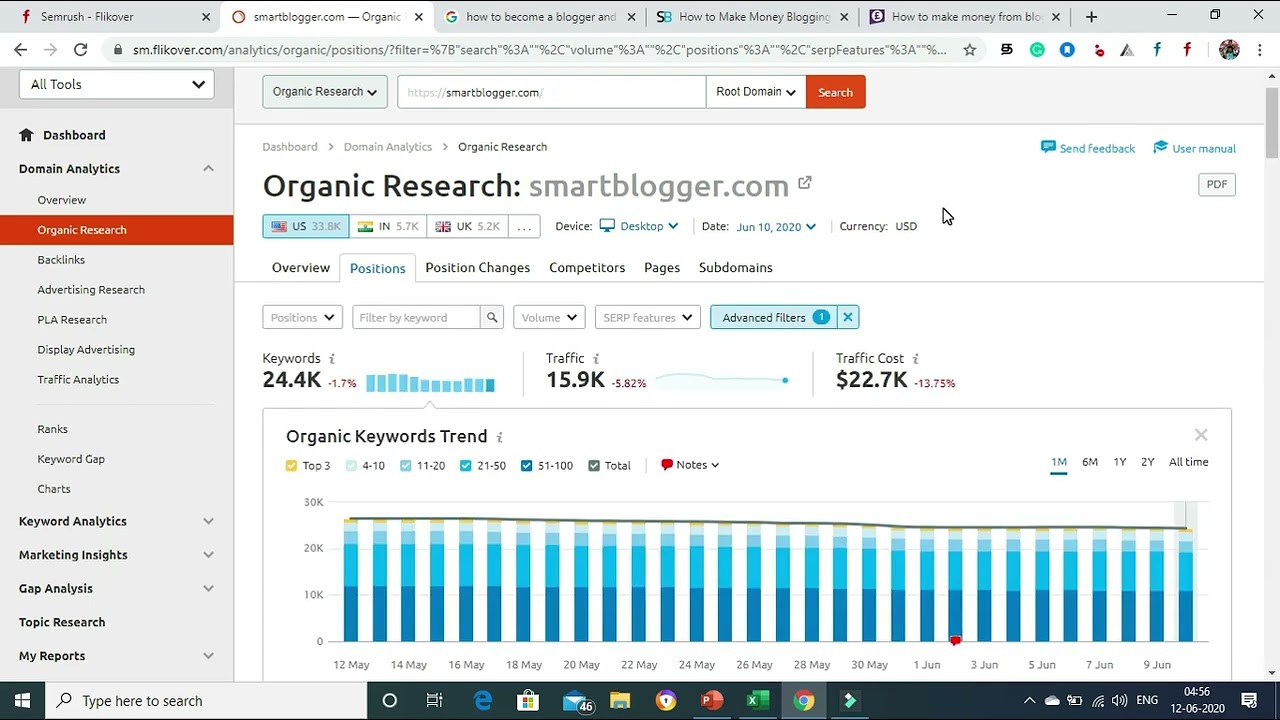Open SERP features filter dropdown
This screenshot has width=1280, height=720.
coord(648,317)
